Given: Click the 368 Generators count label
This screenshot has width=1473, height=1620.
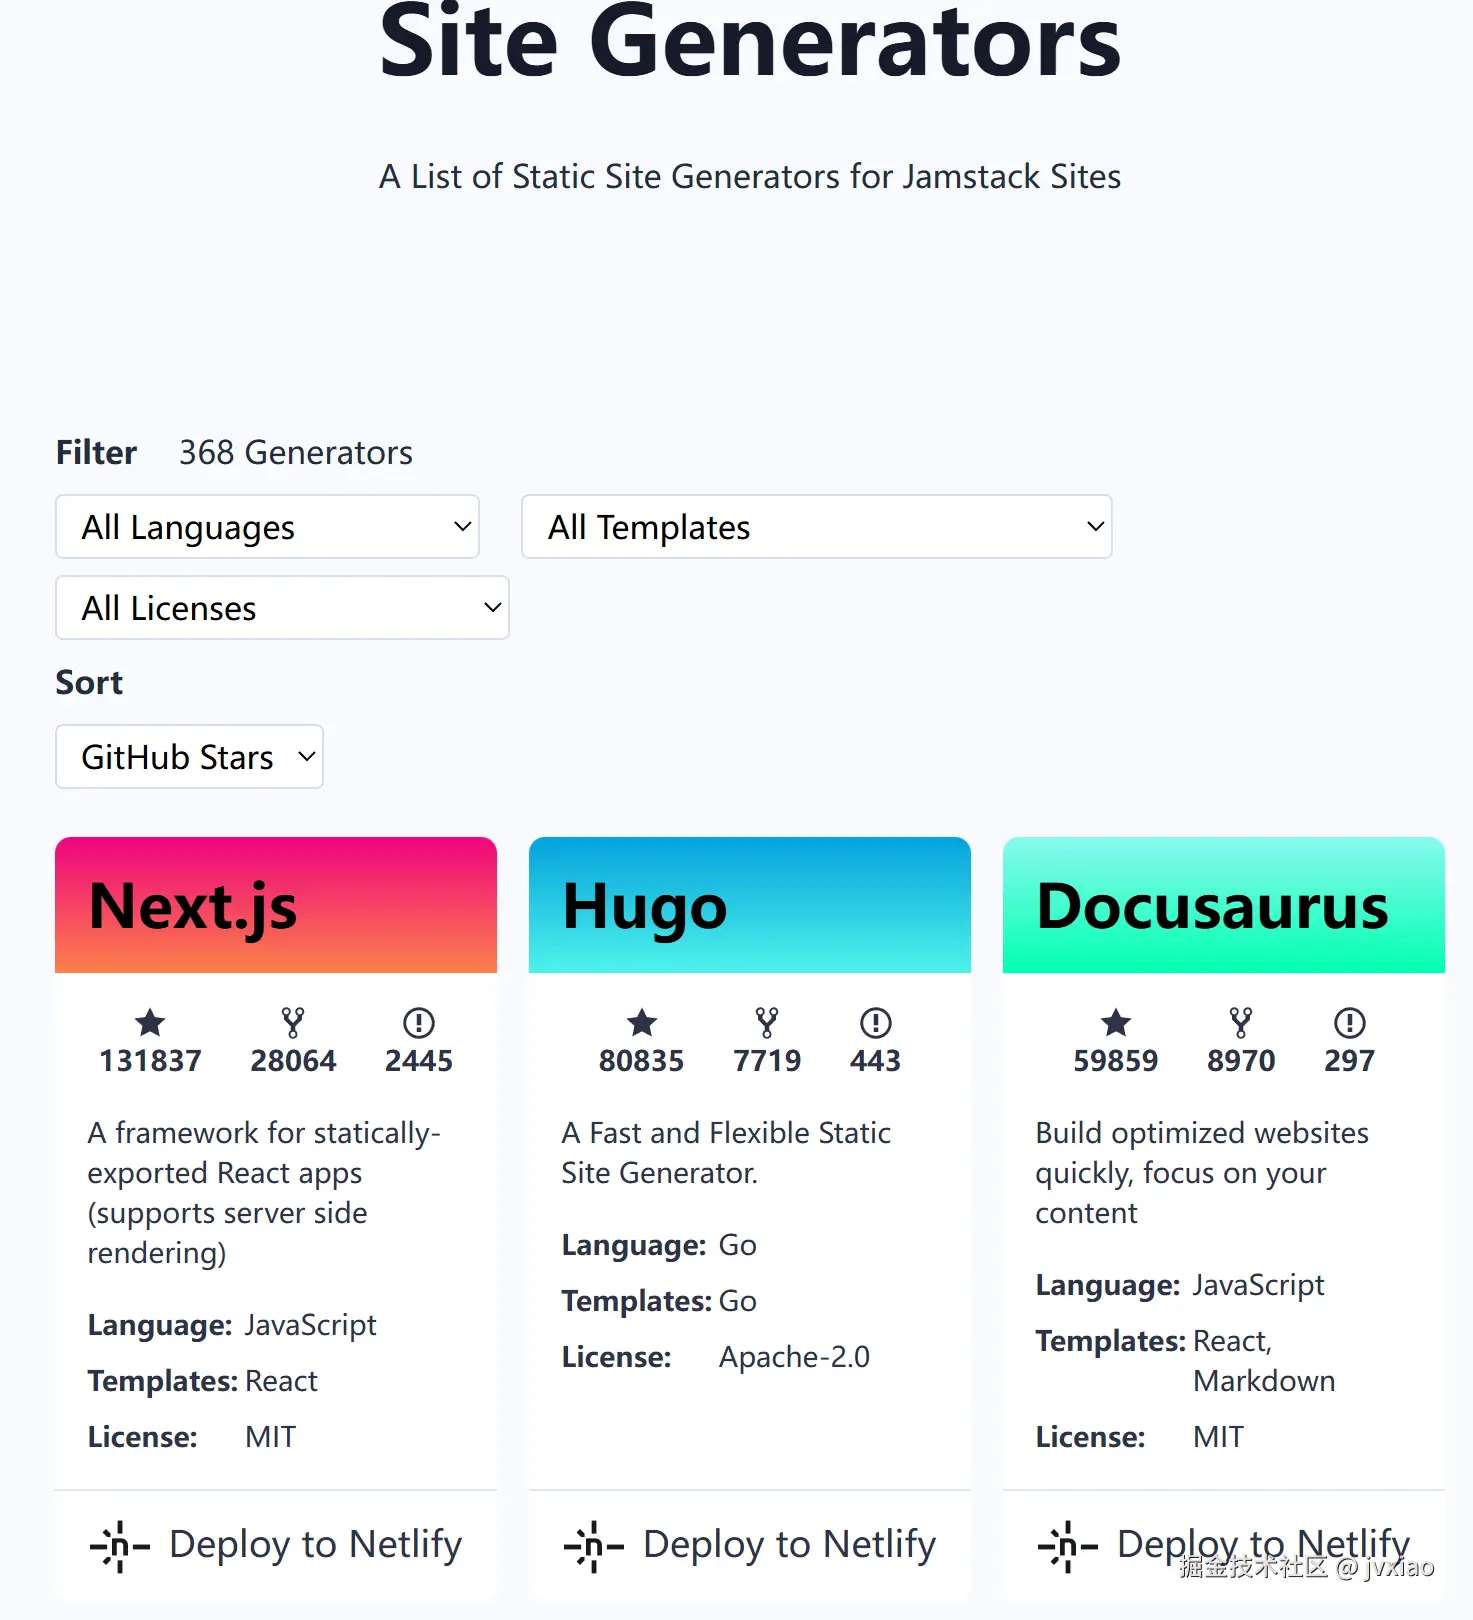Looking at the screenshot, I should click(295, 452).
